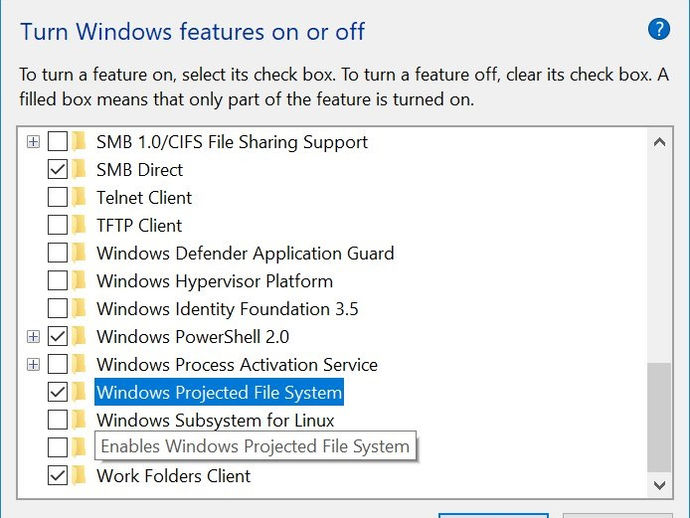Click folder icon beside Windows Hypervisor Platform

[79, 281]
